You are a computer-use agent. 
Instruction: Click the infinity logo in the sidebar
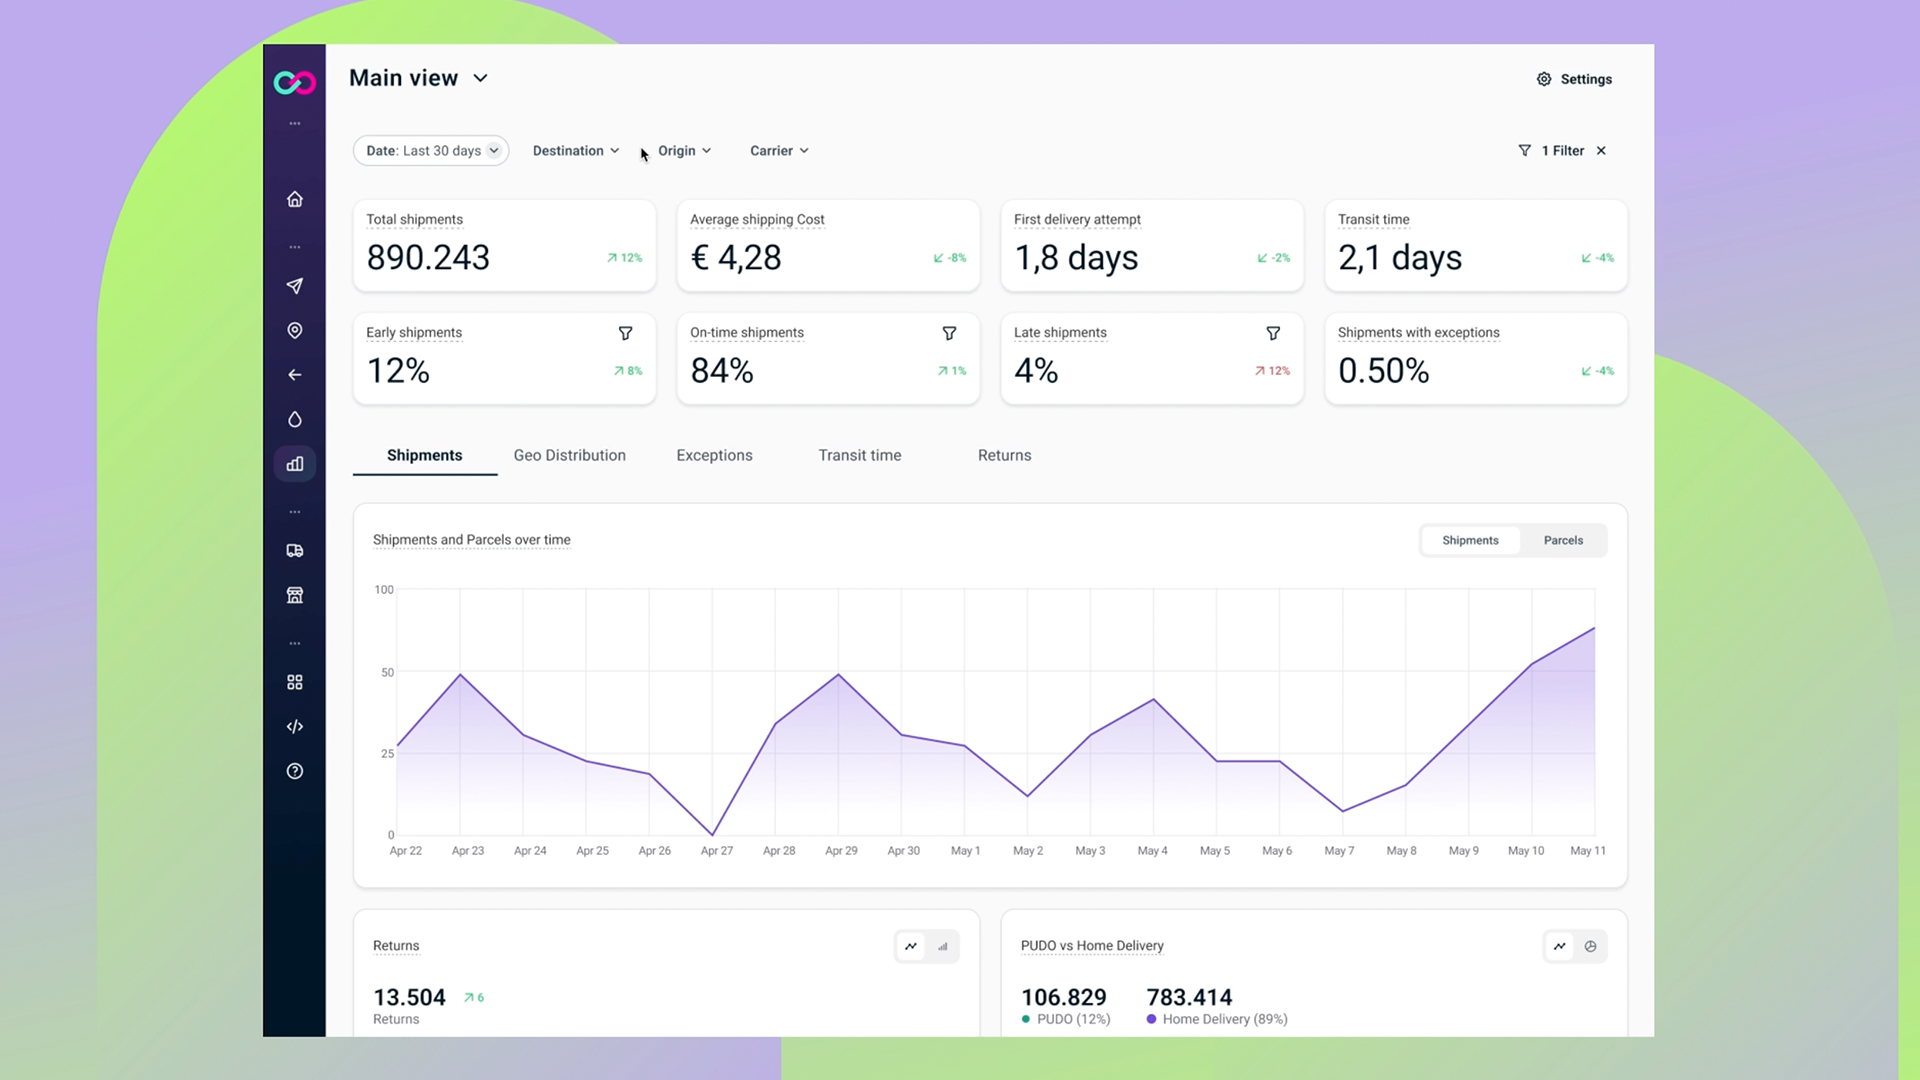pos(294,83)
